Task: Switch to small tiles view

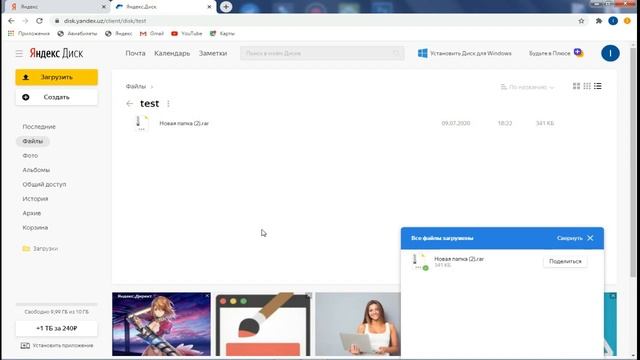Action: [x=587, y=86]
